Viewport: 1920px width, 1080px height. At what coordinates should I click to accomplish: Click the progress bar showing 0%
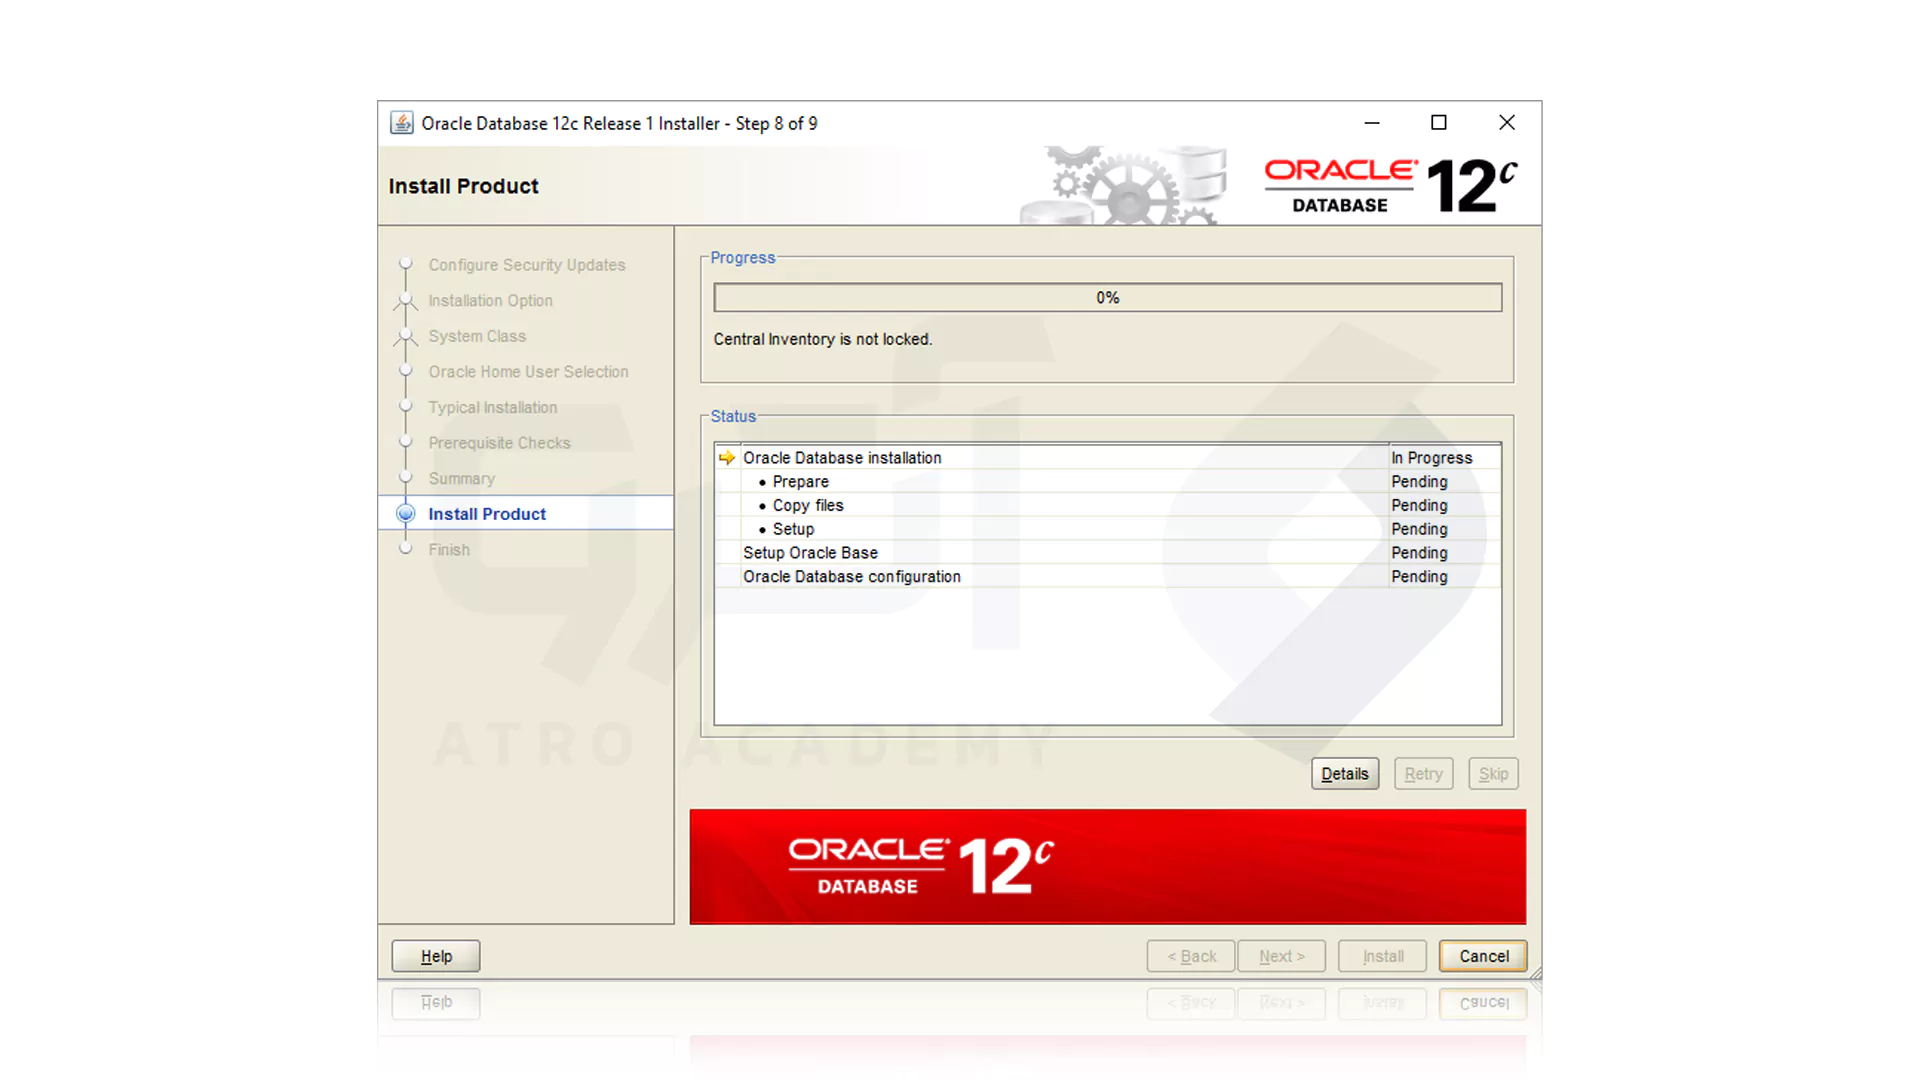pos(1107,297)
